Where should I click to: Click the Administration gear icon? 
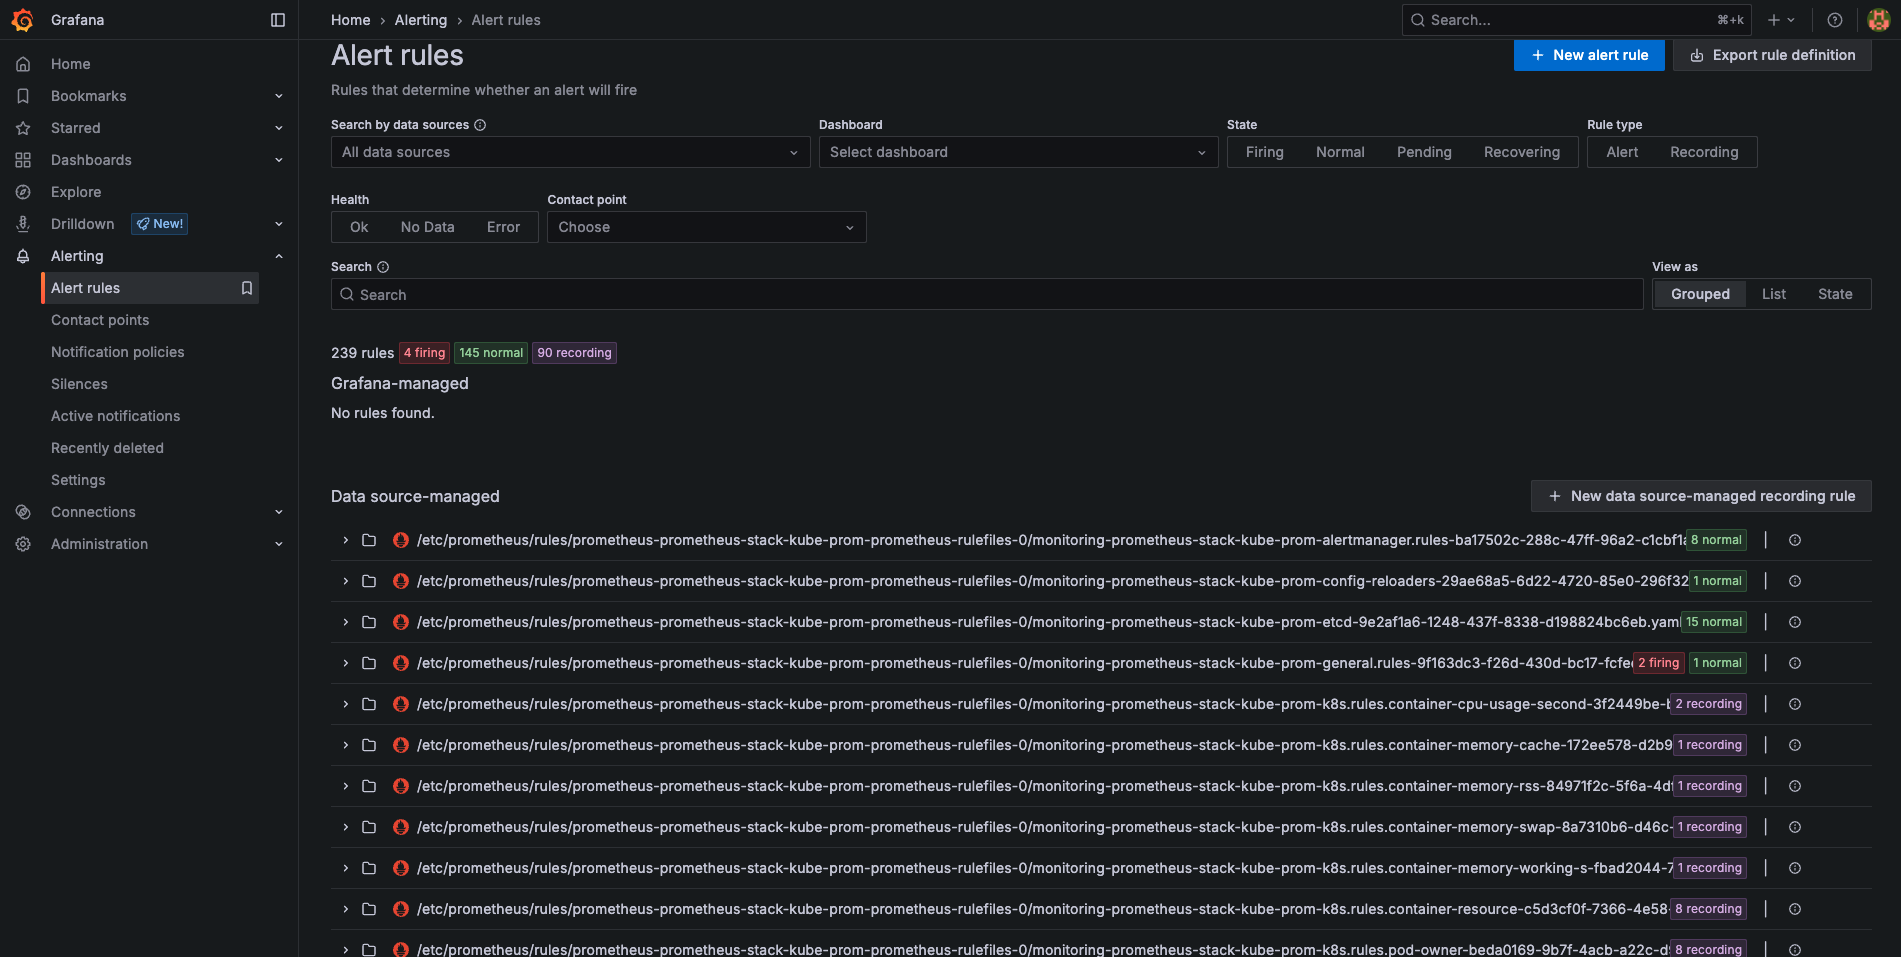click(x=23, y=544)
